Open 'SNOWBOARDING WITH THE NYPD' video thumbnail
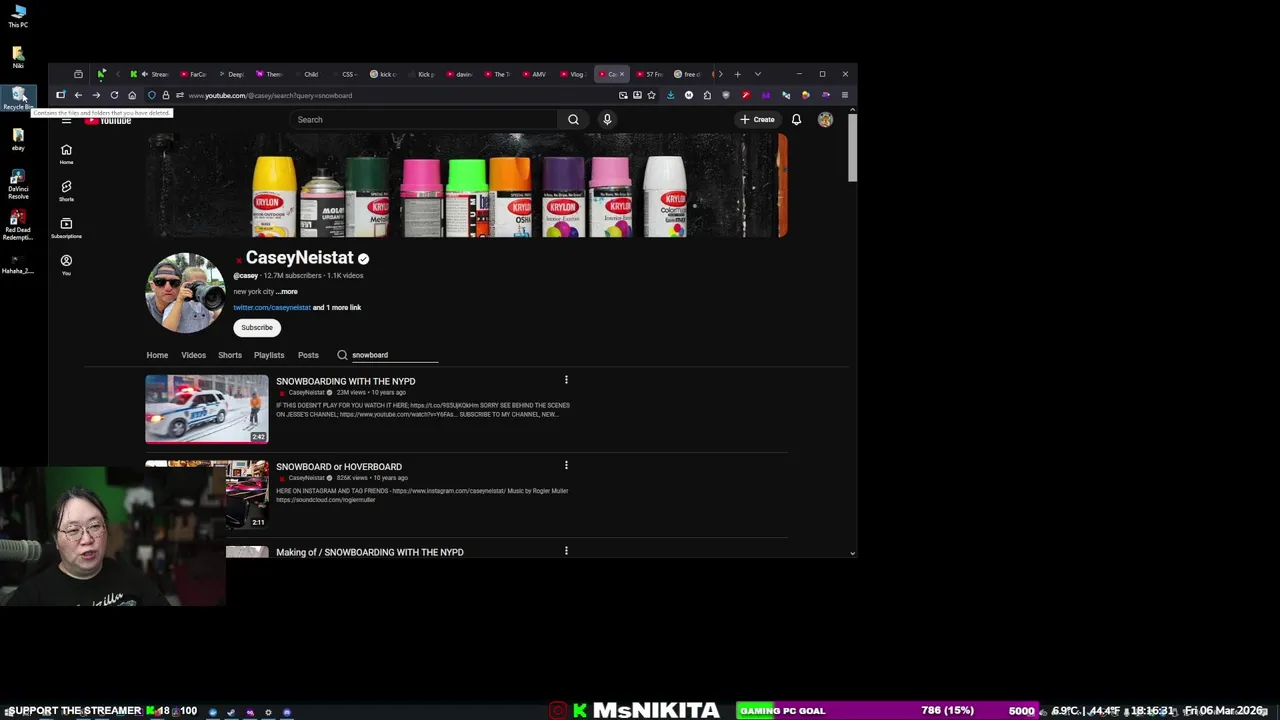The height and width of the screenshot is (720, 1280). click(x=207, y=409)
